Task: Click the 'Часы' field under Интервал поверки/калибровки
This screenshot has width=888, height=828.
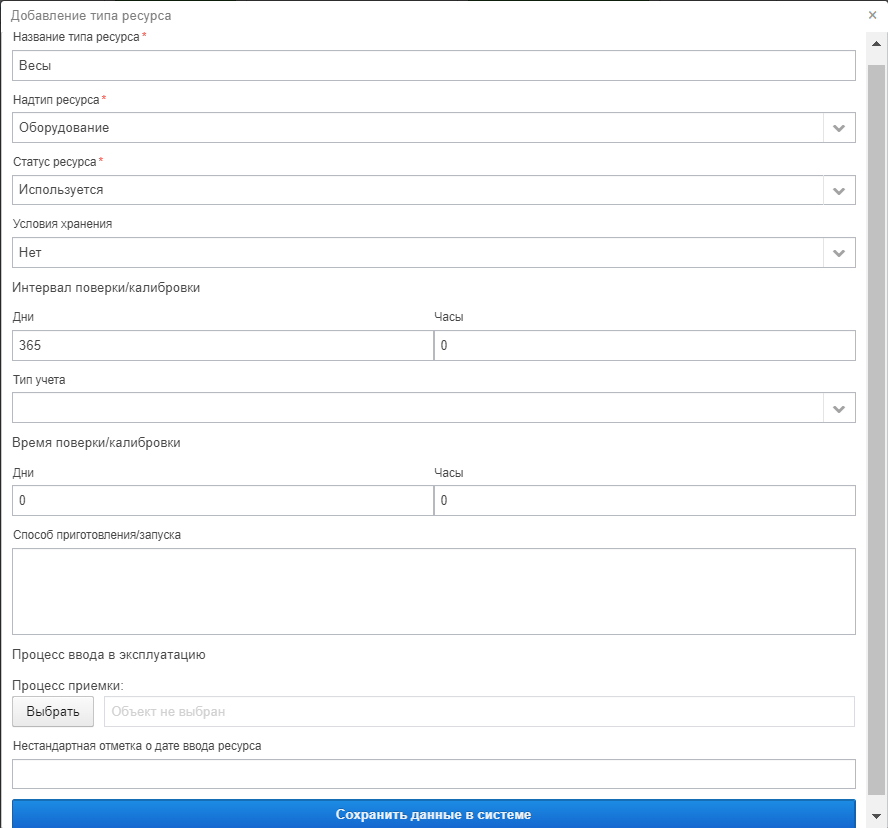Action: (x=645, y=345)
